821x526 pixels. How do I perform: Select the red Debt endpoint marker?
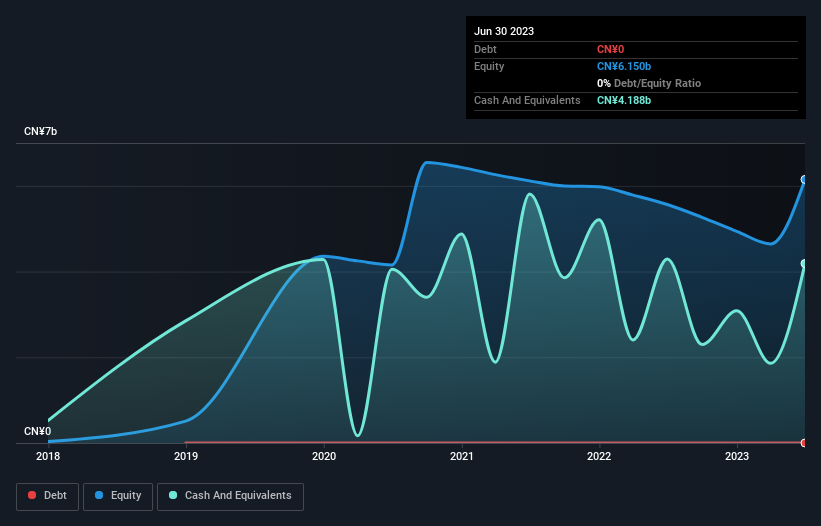click(804, 443)
